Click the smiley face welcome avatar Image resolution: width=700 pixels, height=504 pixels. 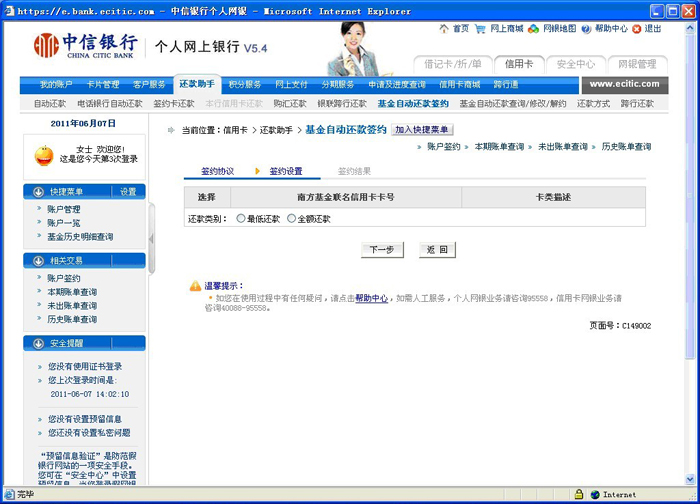[x=44, y=155]
